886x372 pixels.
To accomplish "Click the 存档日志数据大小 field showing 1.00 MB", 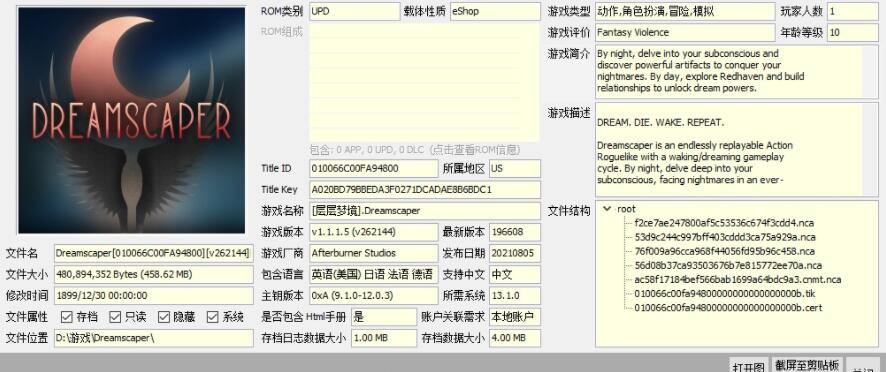I will pos(384,338).
